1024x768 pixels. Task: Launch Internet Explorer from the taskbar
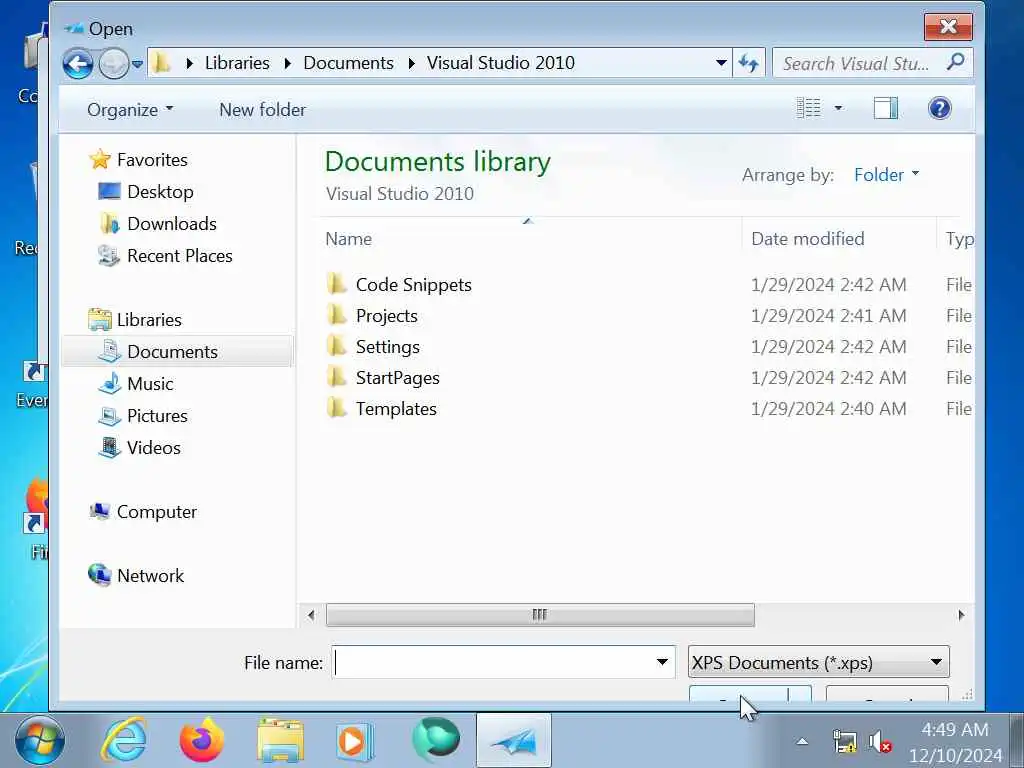(123, 740)
